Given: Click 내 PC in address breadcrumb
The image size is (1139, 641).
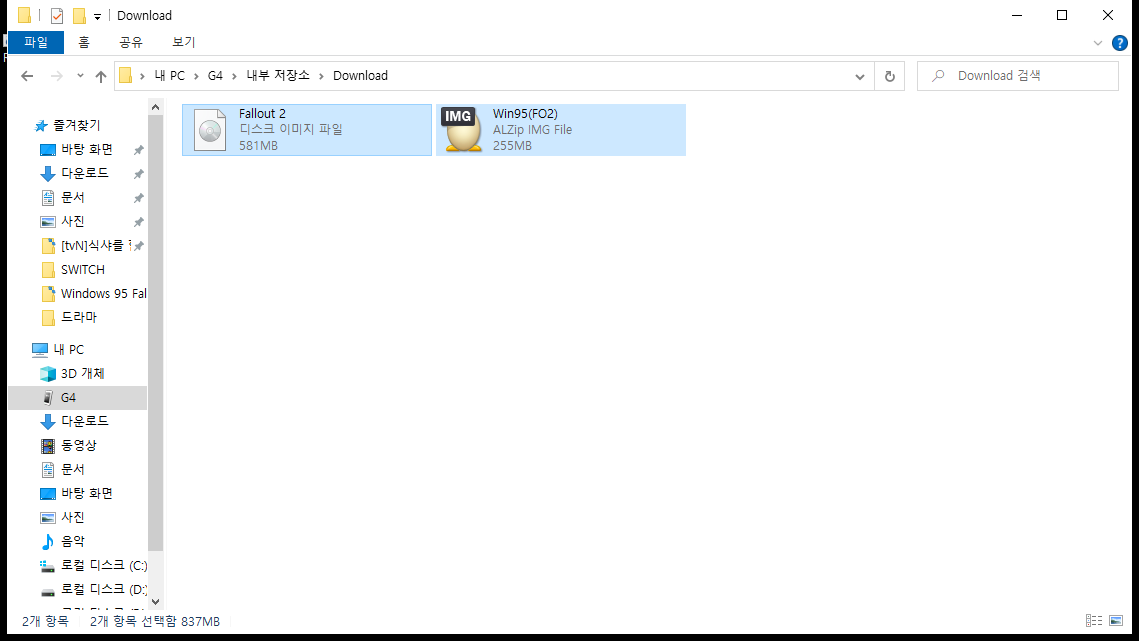Looking at the screenshot, I should click(170, 76).
